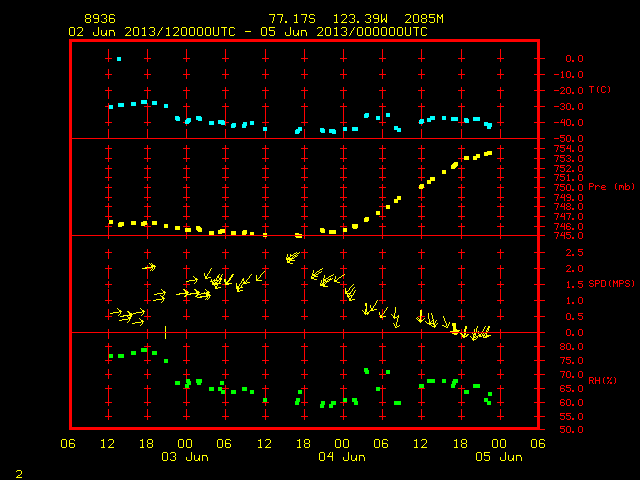Click the 754.0 pressure tick value
The width and height of the screenshot is (640, 480).
click(x=569, y=149)
